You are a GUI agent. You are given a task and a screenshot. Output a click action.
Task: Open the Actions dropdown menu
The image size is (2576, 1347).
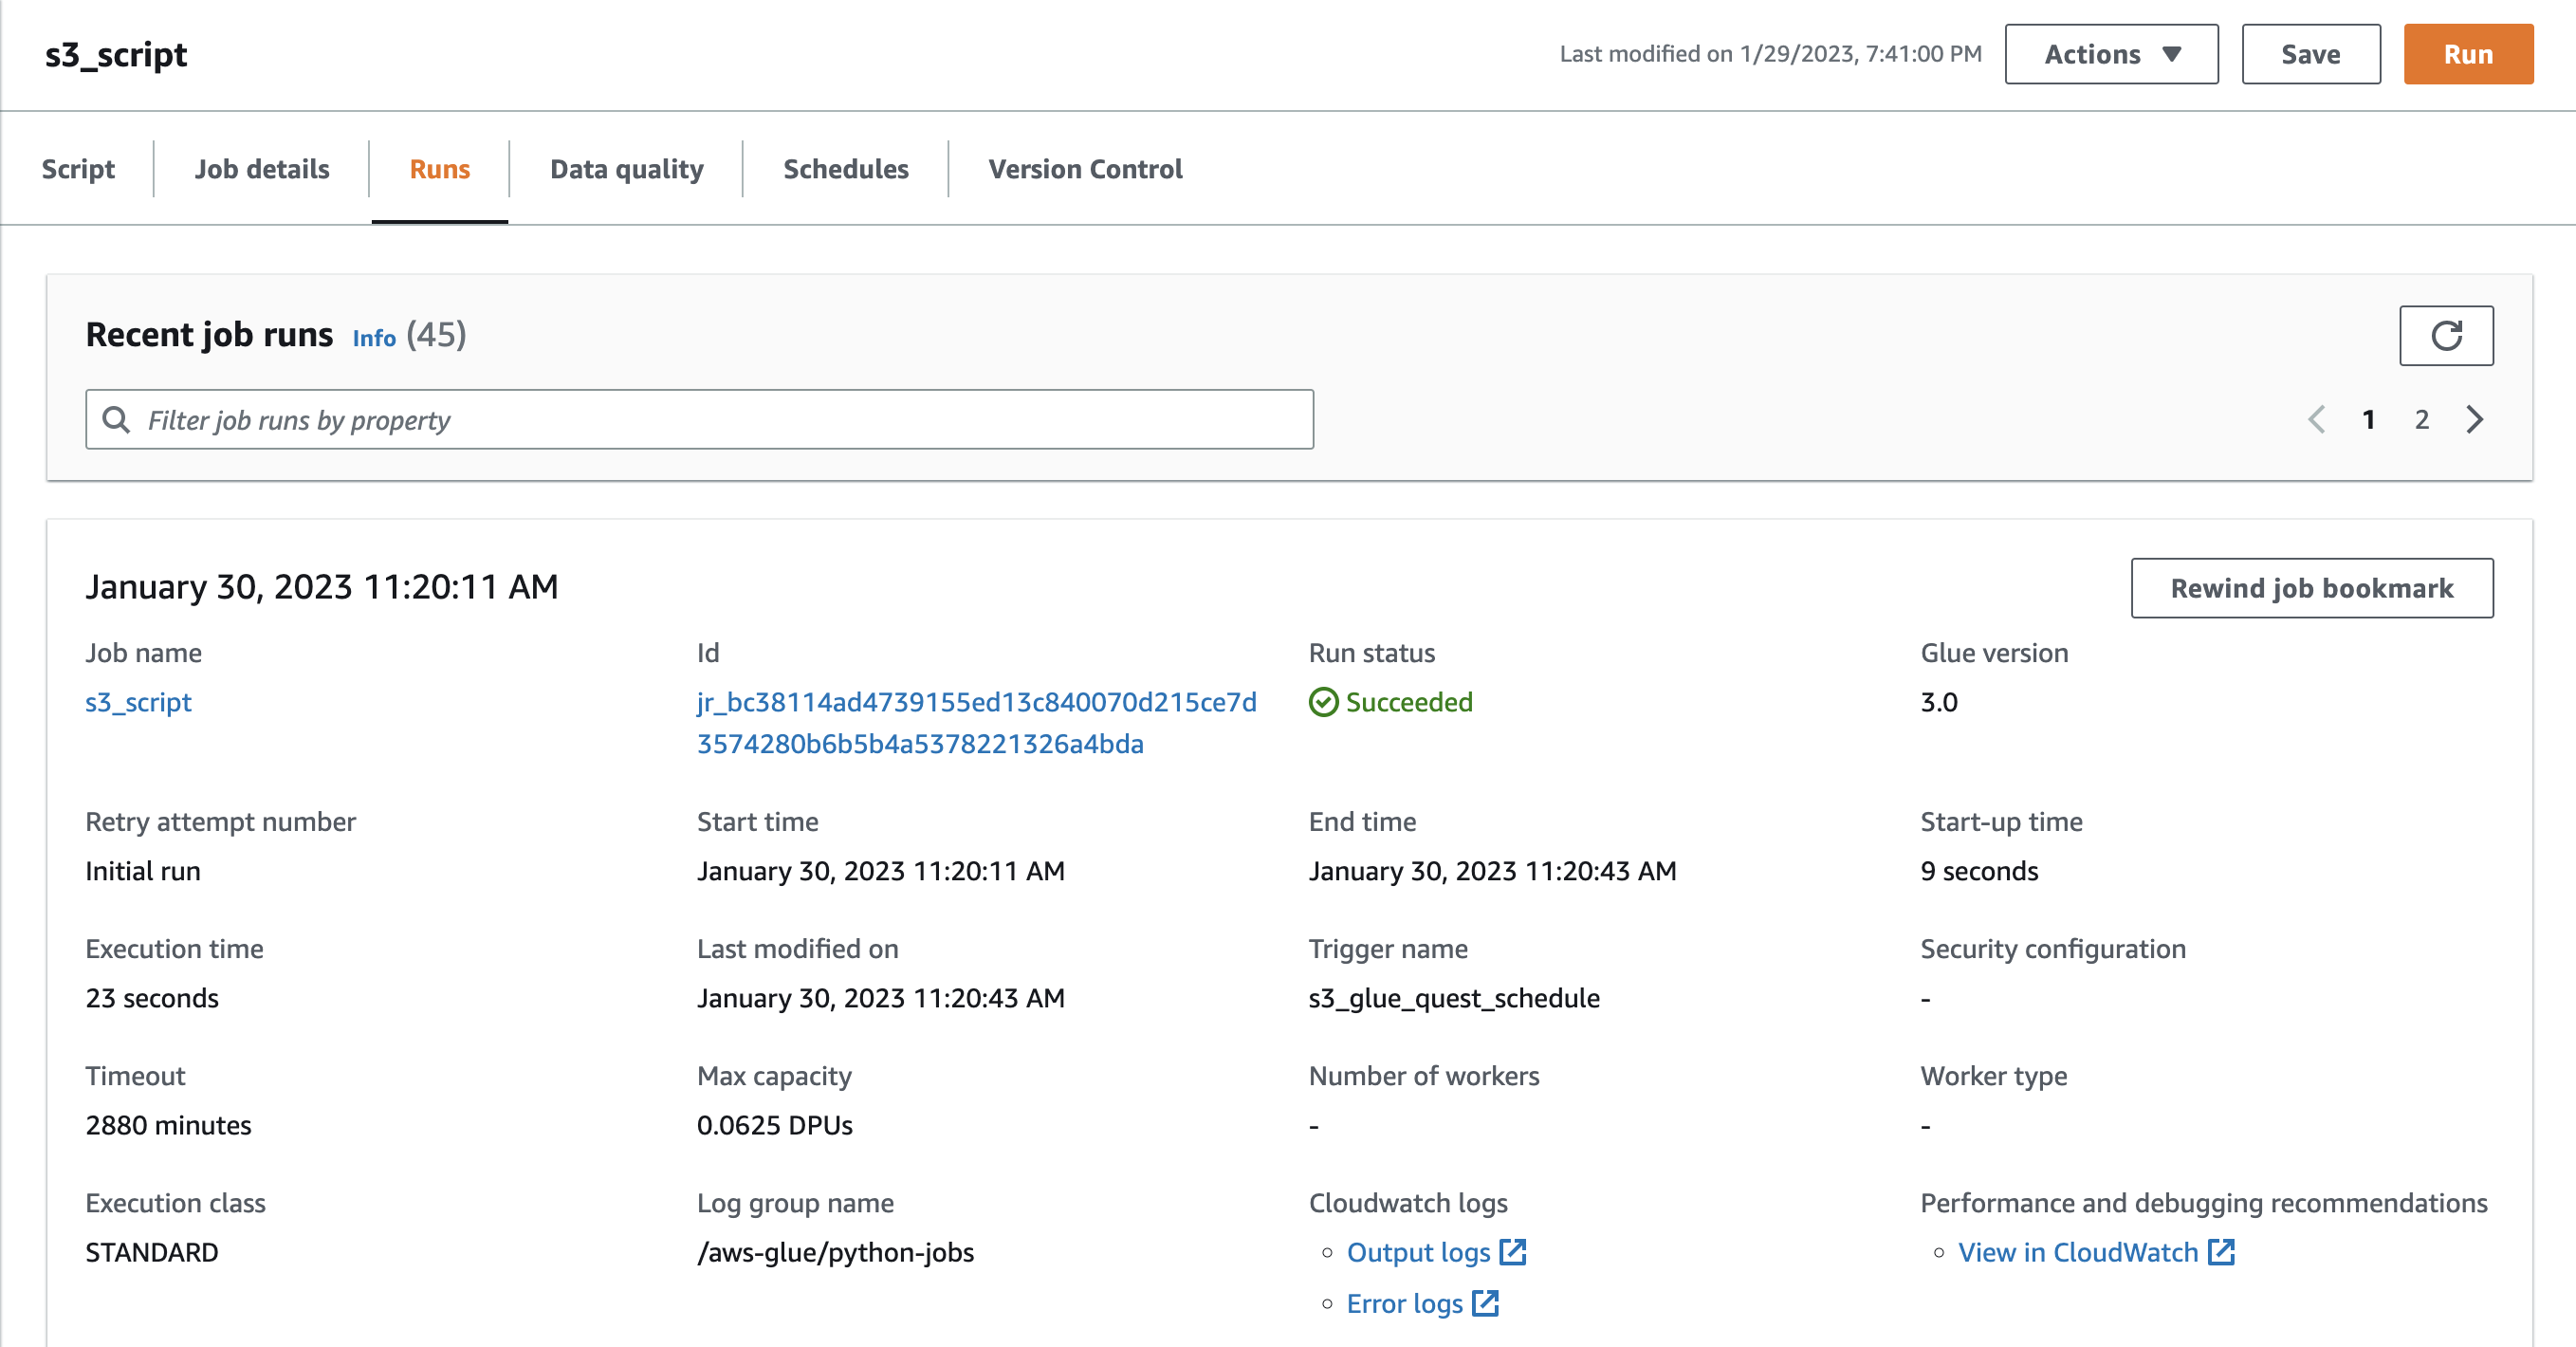tap(2111, 54)
